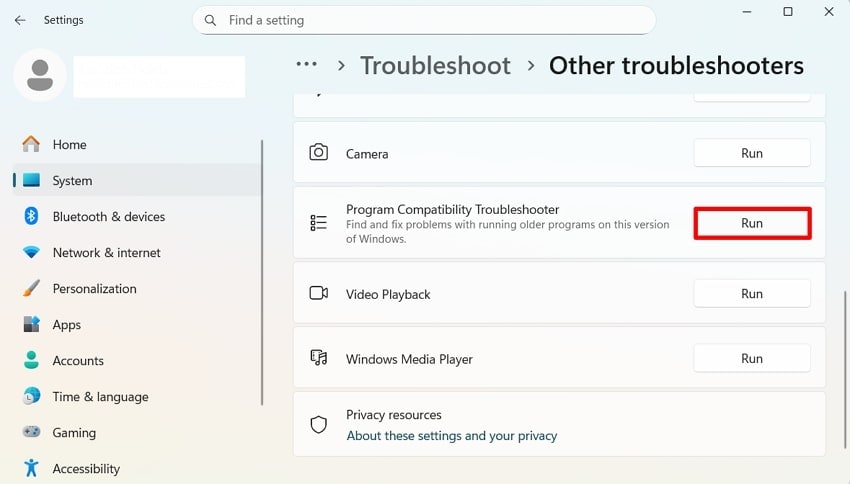Click the Other troubleshooters heading
This screenshot has height=484, width=850.
(x=676, y=66)
